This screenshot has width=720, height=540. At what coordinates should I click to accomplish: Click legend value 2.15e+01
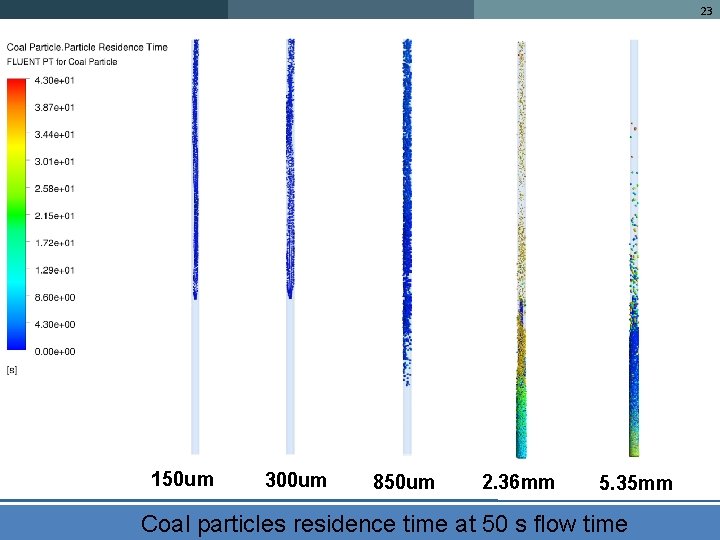tap(54, 216)
